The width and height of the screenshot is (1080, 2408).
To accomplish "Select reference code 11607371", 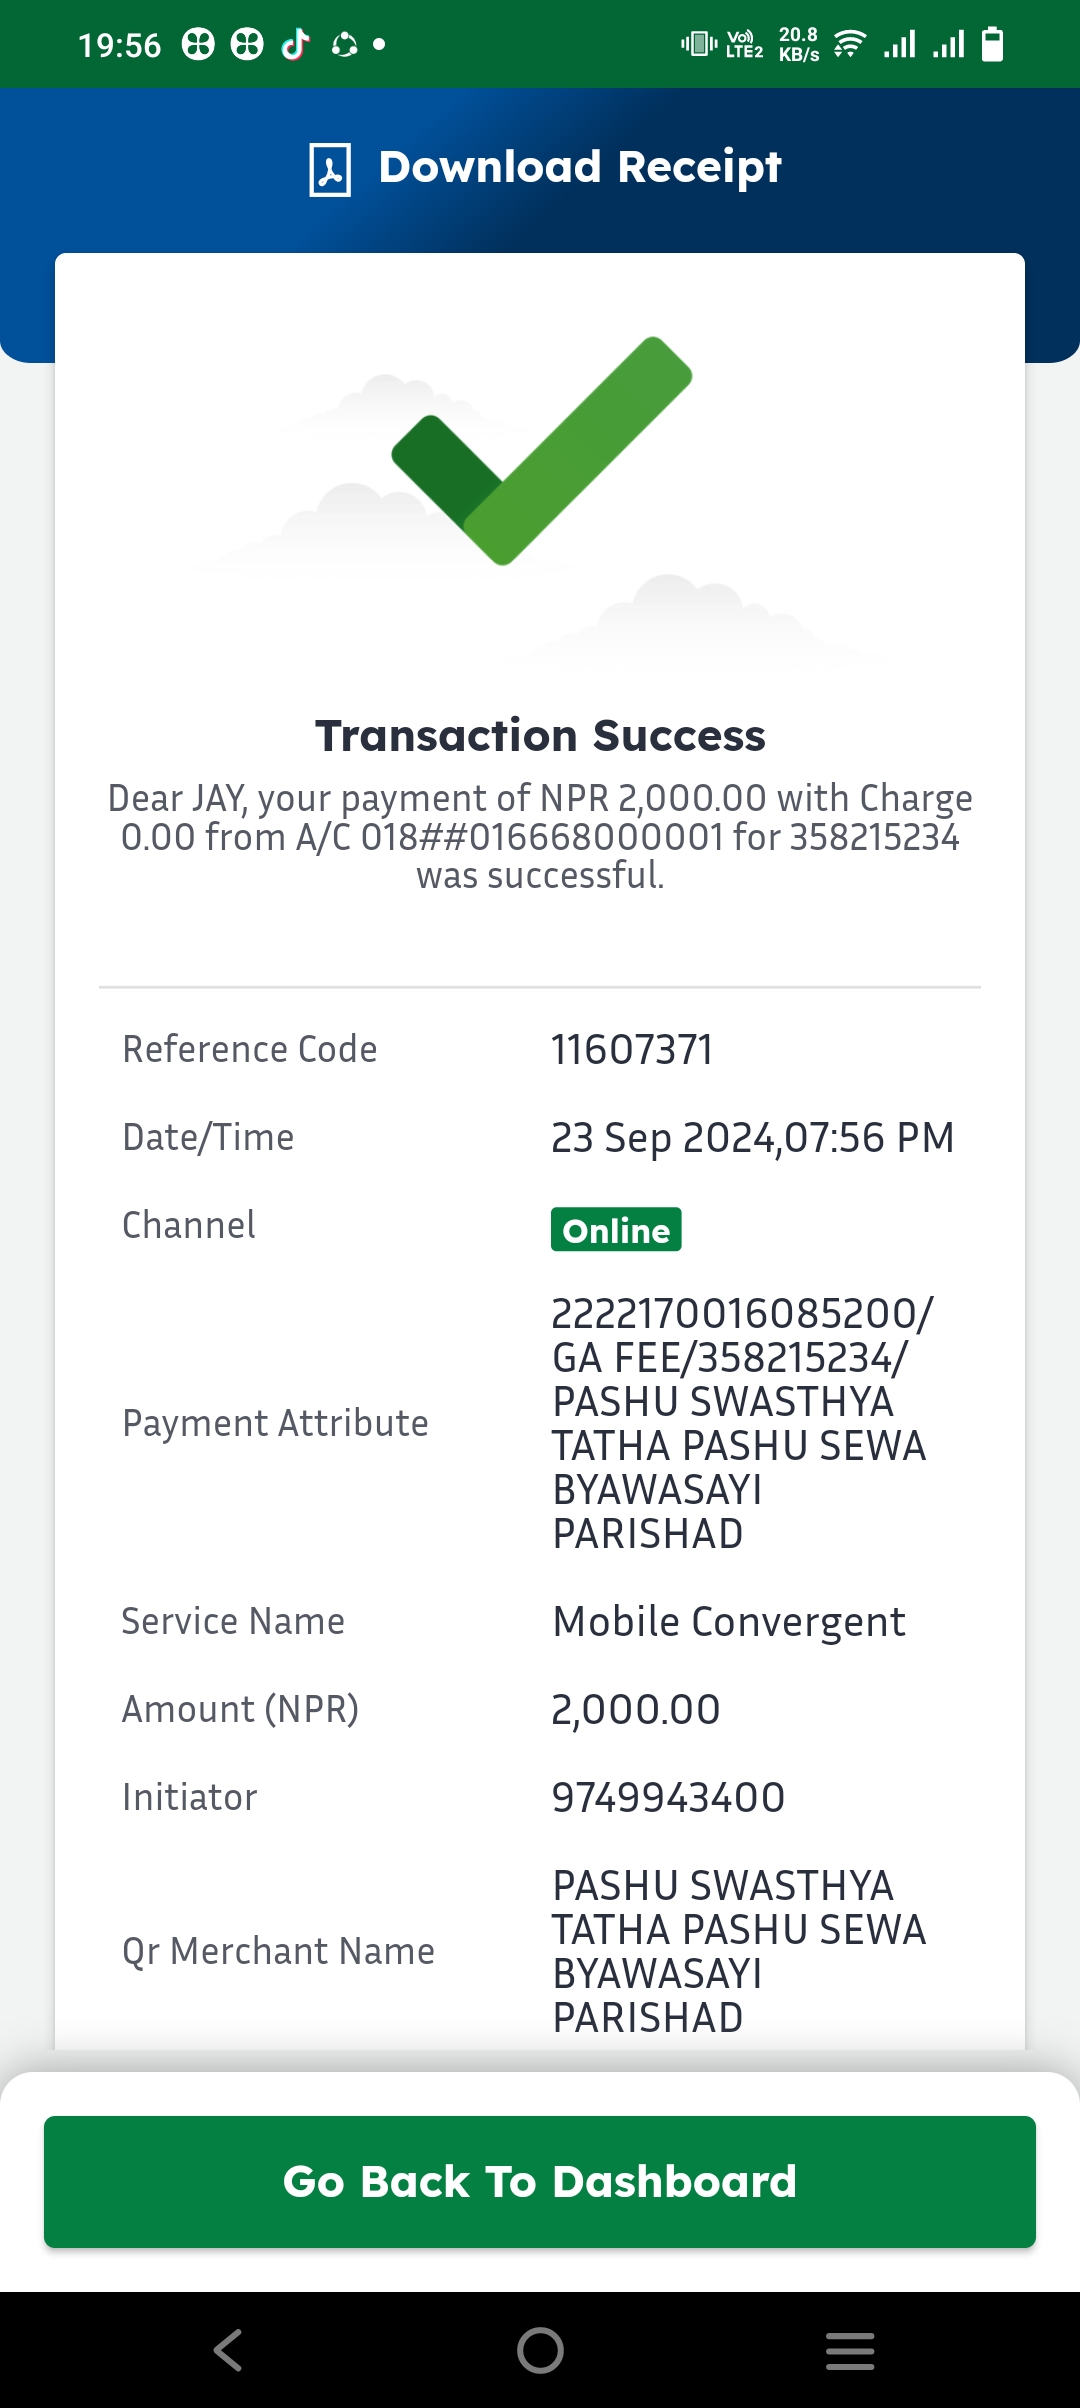I will click(632, 1050).
